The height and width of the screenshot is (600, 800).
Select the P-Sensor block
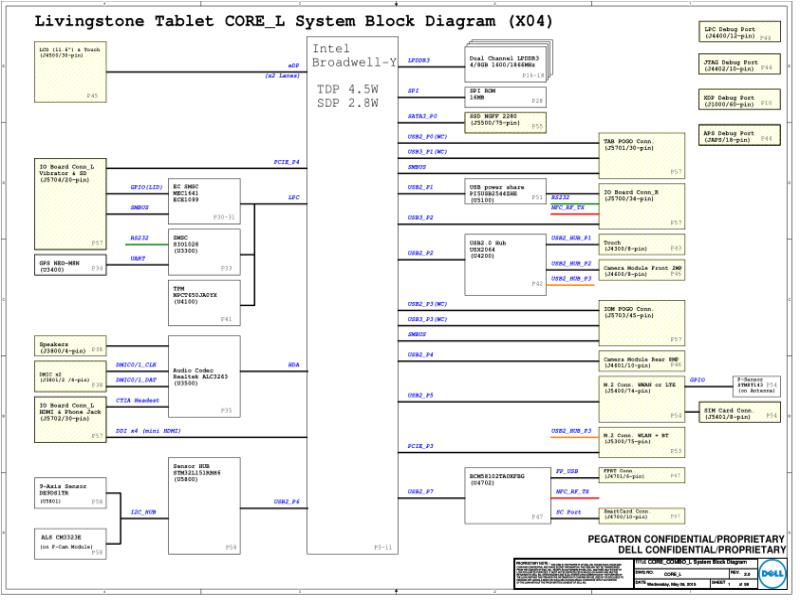coord(757,386)
